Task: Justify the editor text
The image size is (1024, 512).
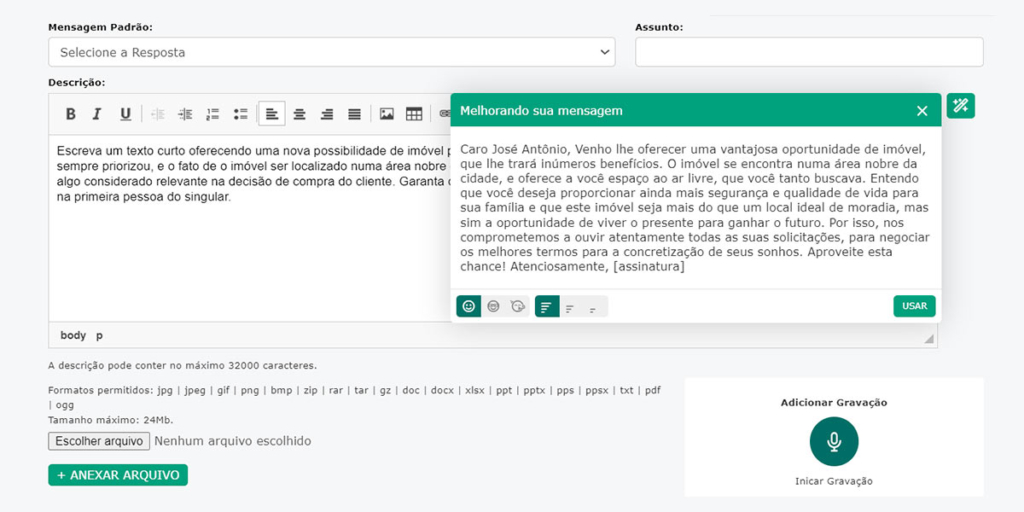Action: coord(354,114)
